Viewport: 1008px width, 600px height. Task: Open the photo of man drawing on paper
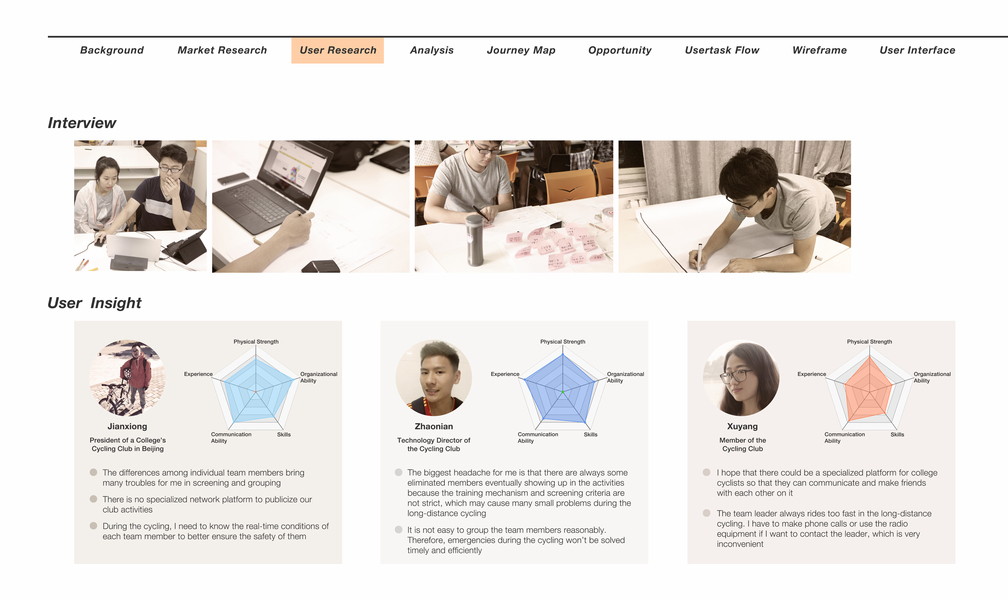pos(734,206)
